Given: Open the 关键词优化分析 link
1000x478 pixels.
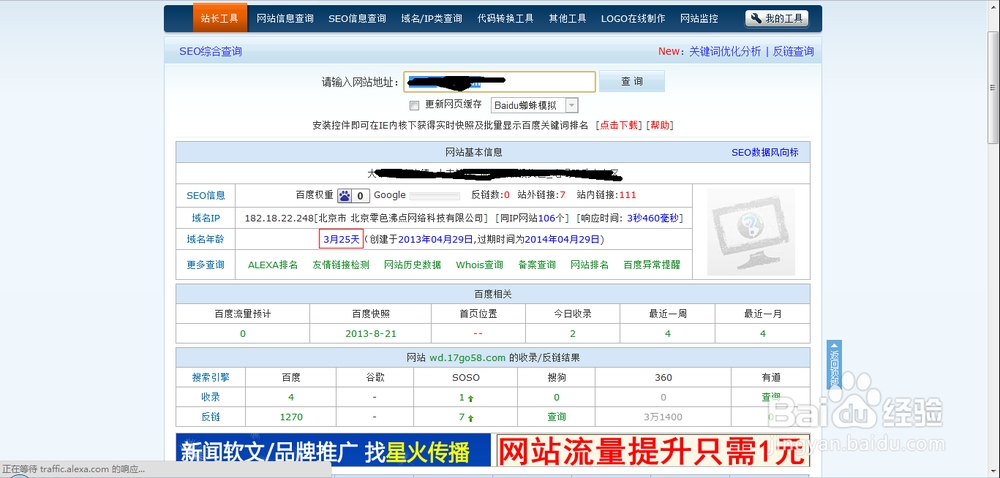Looking at the screenshot, I should [x=724, y=52].
